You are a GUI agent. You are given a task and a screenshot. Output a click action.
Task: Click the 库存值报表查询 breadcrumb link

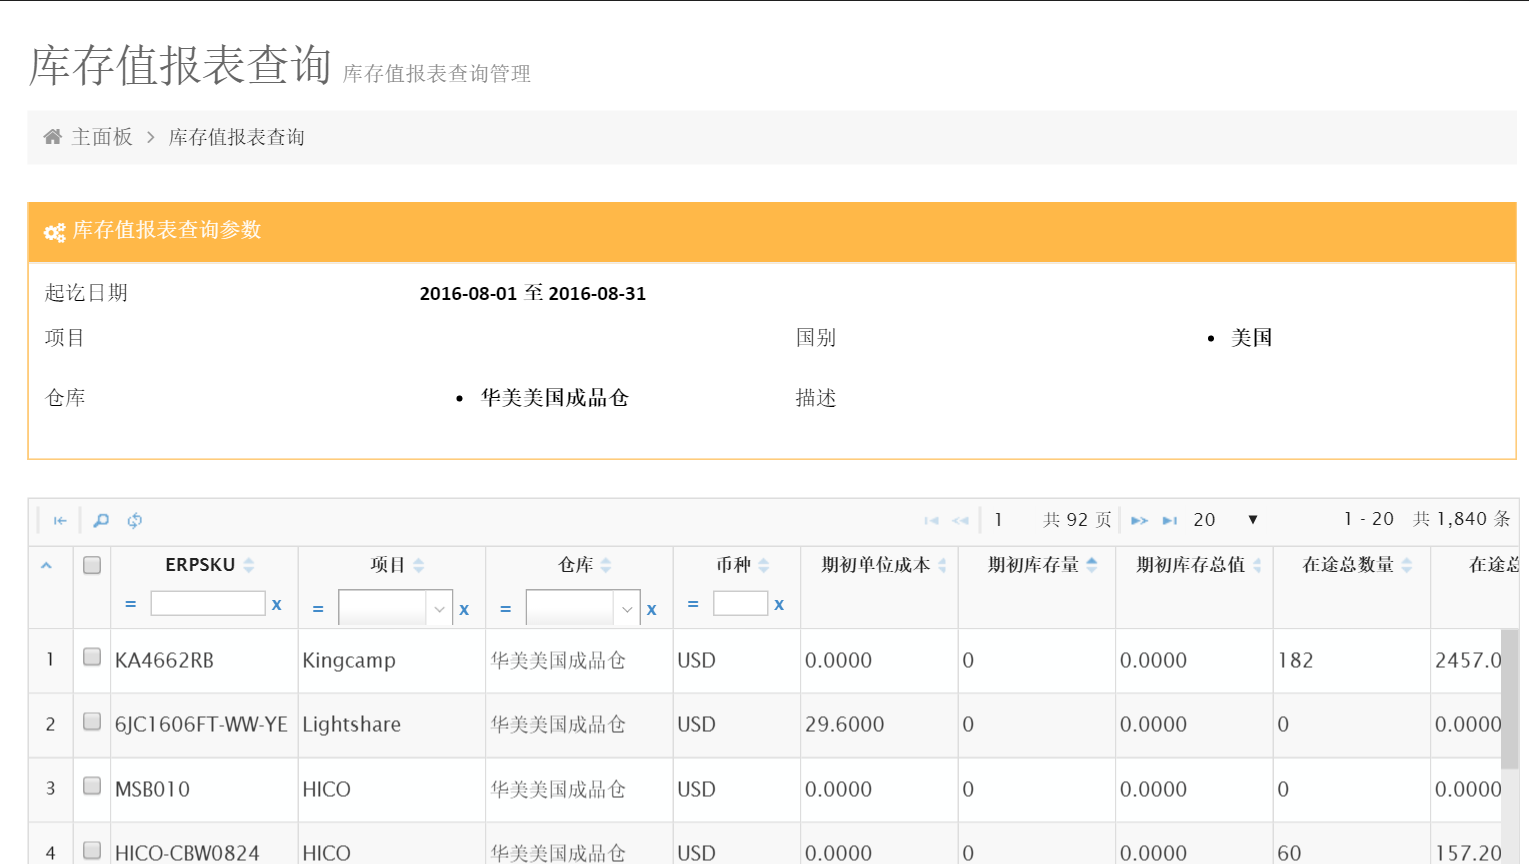(236, 137)
